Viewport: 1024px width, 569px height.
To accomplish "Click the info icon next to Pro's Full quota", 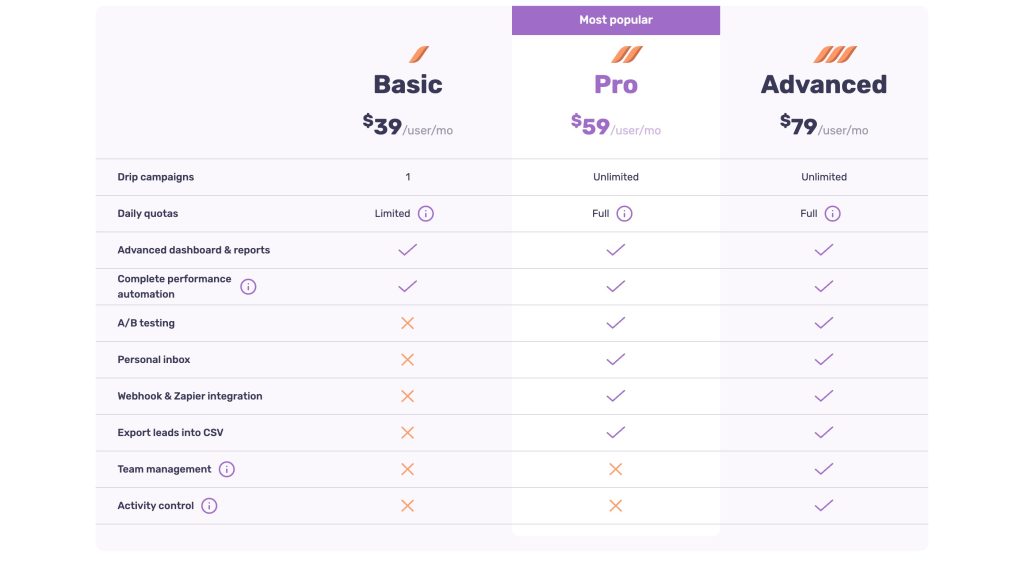I will click(x=624, y=214).
